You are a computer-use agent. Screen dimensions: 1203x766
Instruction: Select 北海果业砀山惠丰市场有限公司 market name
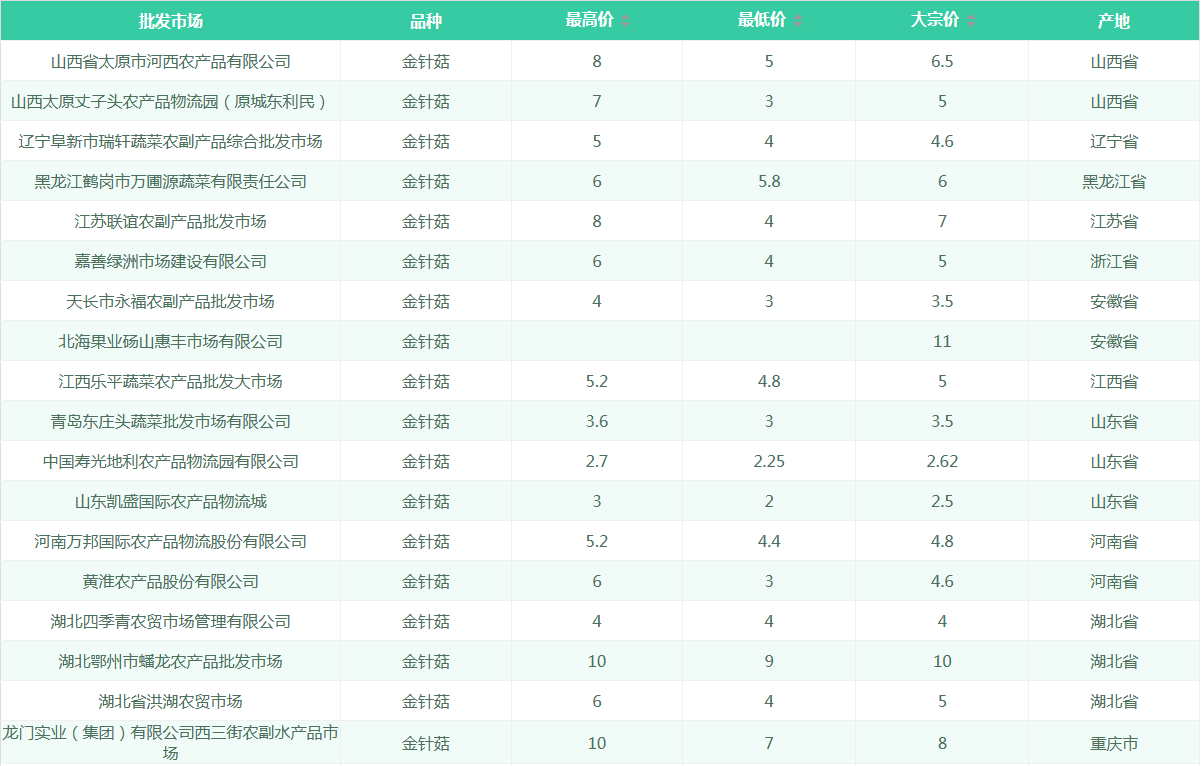(171, 341)
